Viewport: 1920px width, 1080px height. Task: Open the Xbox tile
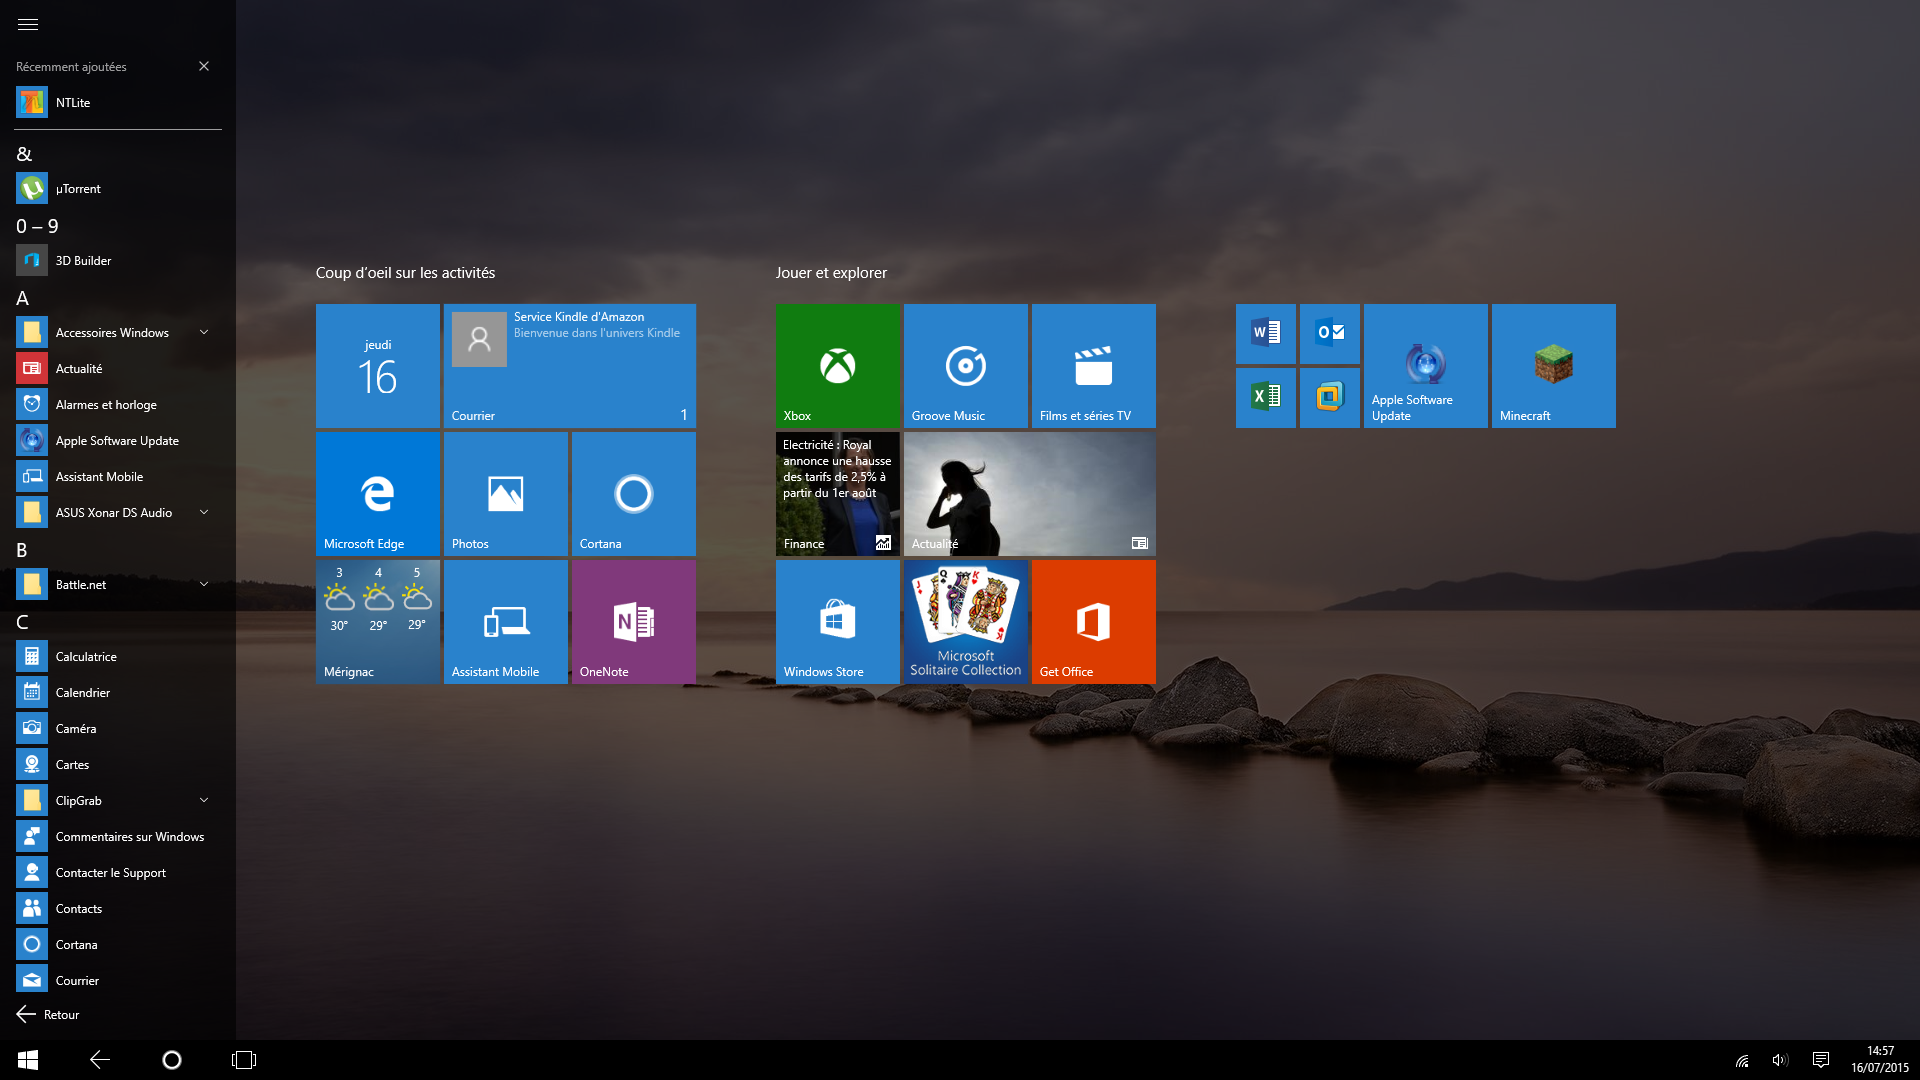pos(838,366)
